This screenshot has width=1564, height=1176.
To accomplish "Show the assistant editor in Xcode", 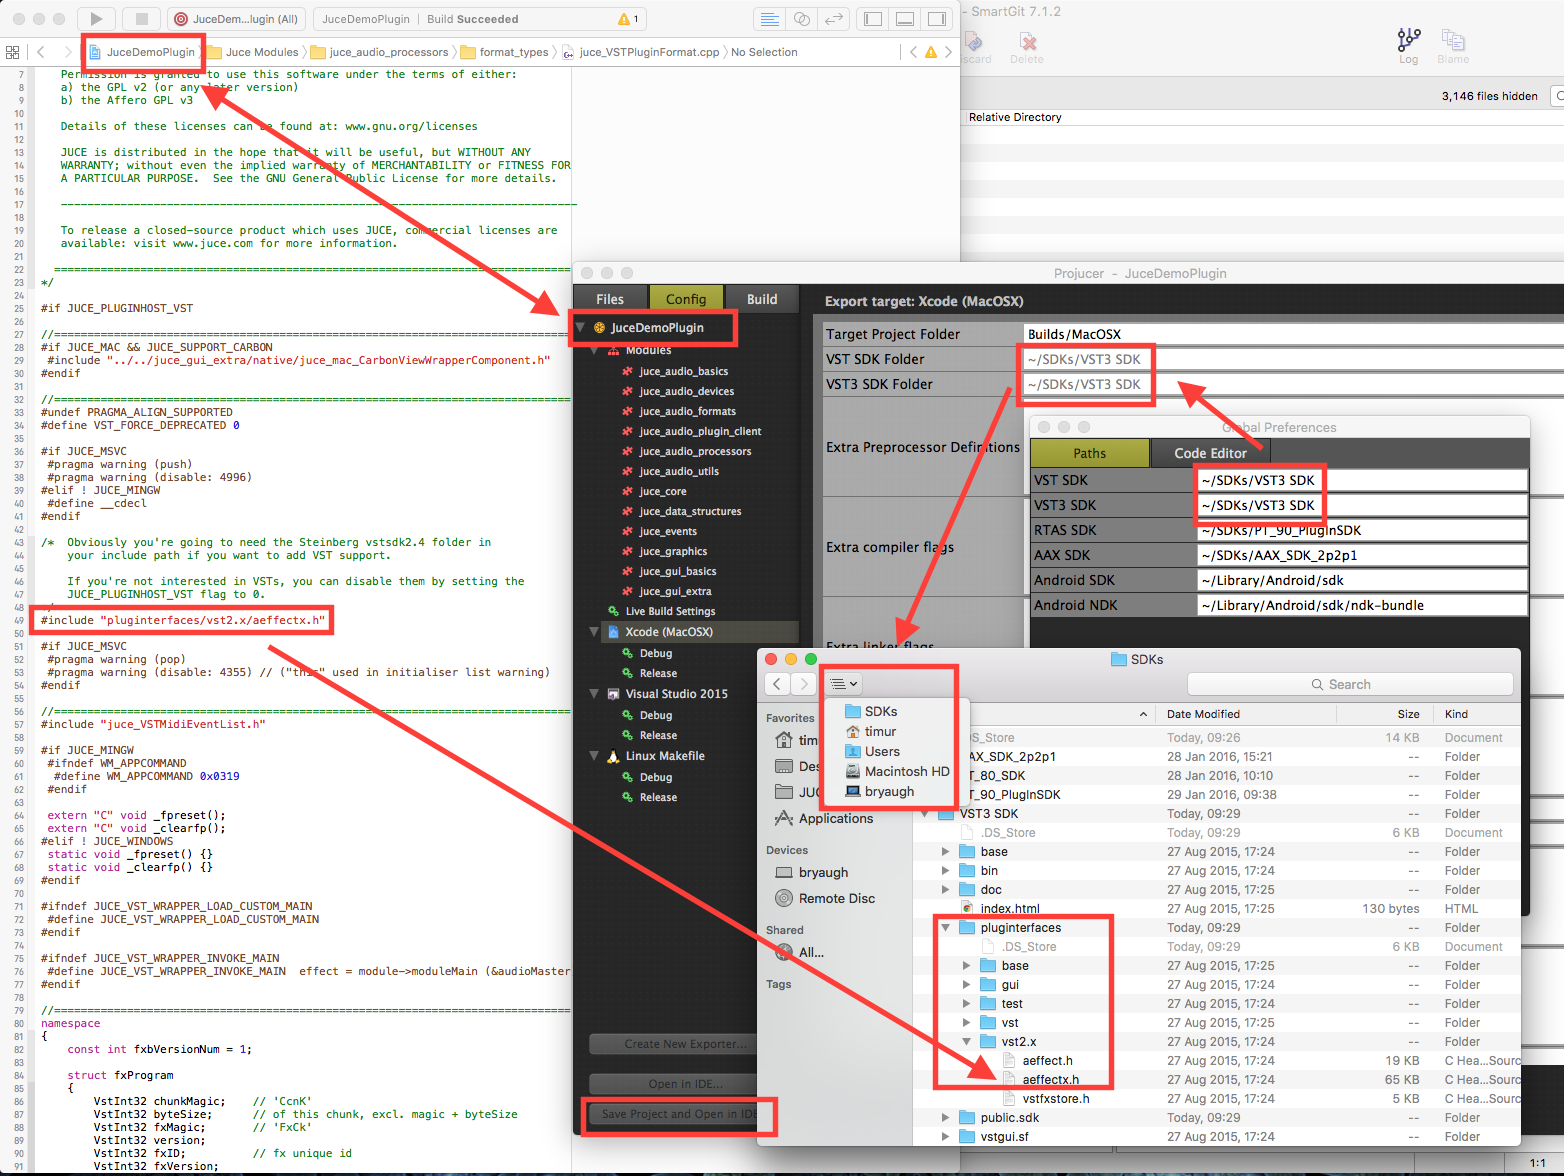I will point(802,18).
